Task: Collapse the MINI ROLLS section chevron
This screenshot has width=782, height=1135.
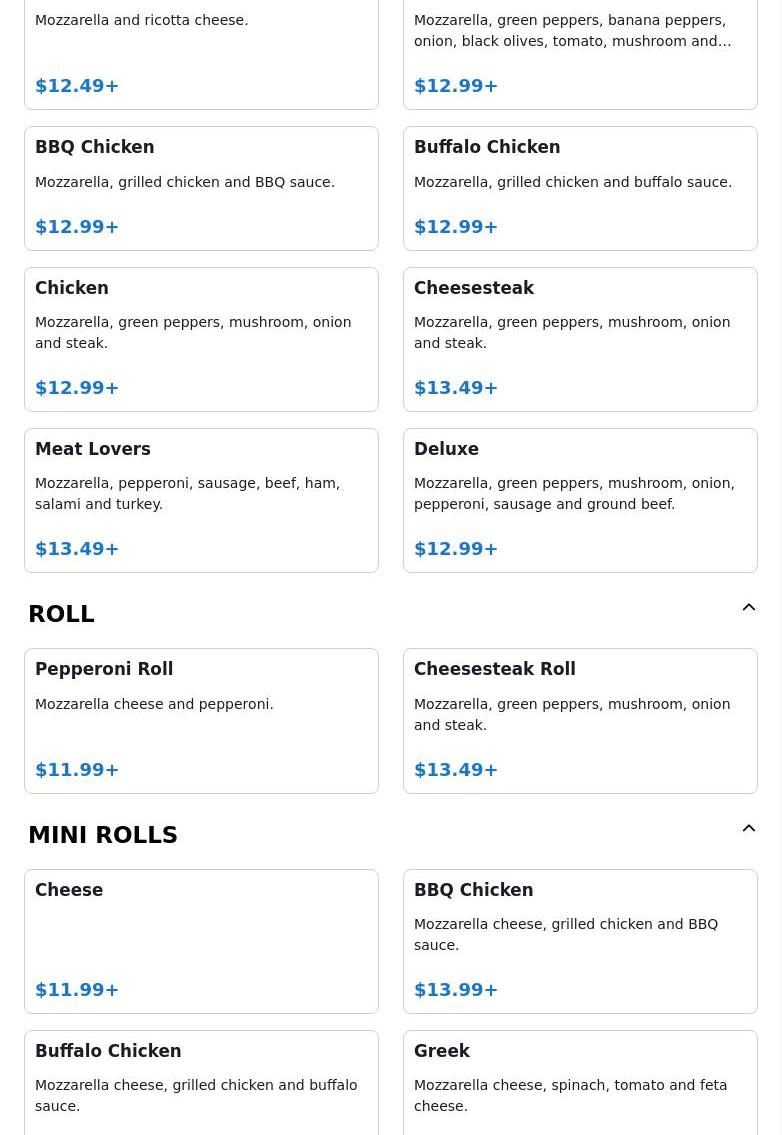Action: 749,828
